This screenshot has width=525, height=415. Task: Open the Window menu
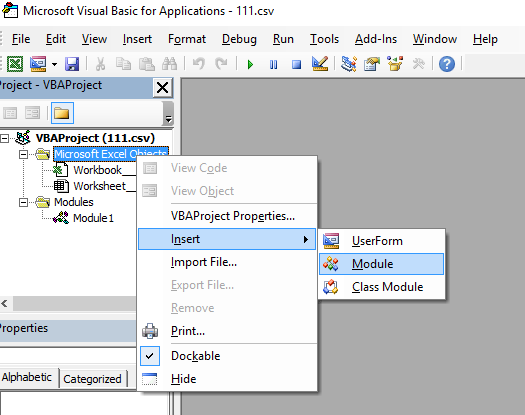[435, 39]
